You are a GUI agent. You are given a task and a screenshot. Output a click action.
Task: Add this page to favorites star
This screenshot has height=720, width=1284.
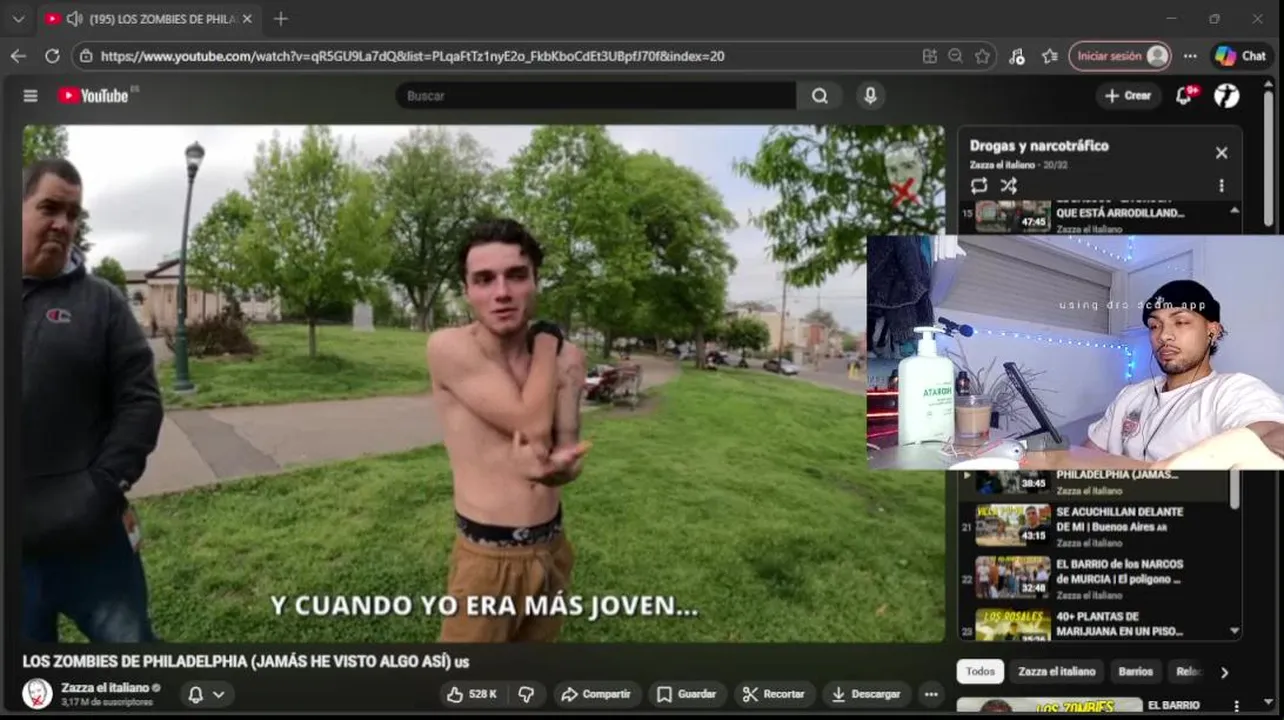982,56
